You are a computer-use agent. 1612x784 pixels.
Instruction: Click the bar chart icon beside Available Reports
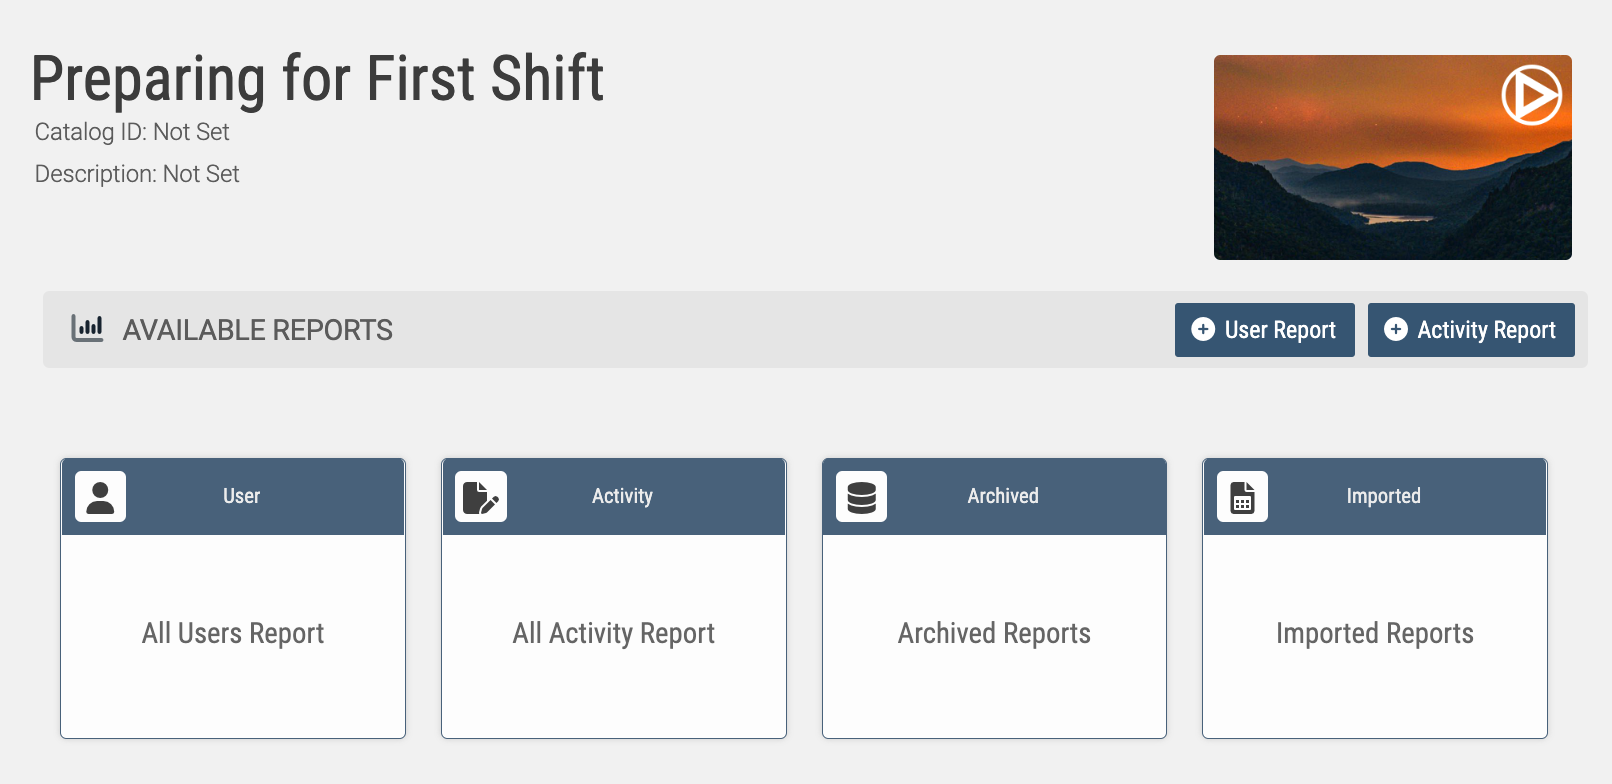click(87, 328)
